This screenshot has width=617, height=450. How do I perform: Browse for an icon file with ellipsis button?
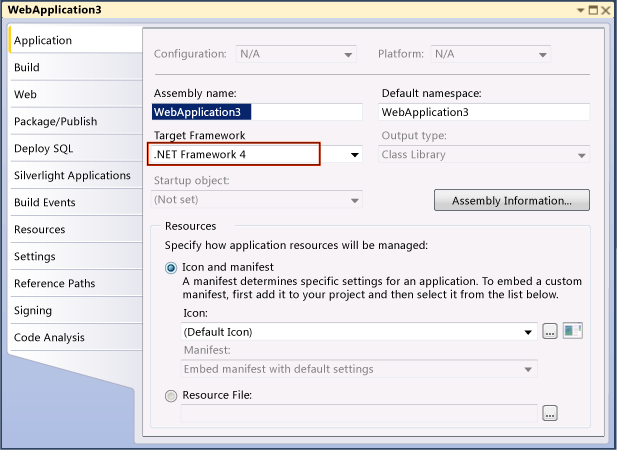(x=550, y=331)
